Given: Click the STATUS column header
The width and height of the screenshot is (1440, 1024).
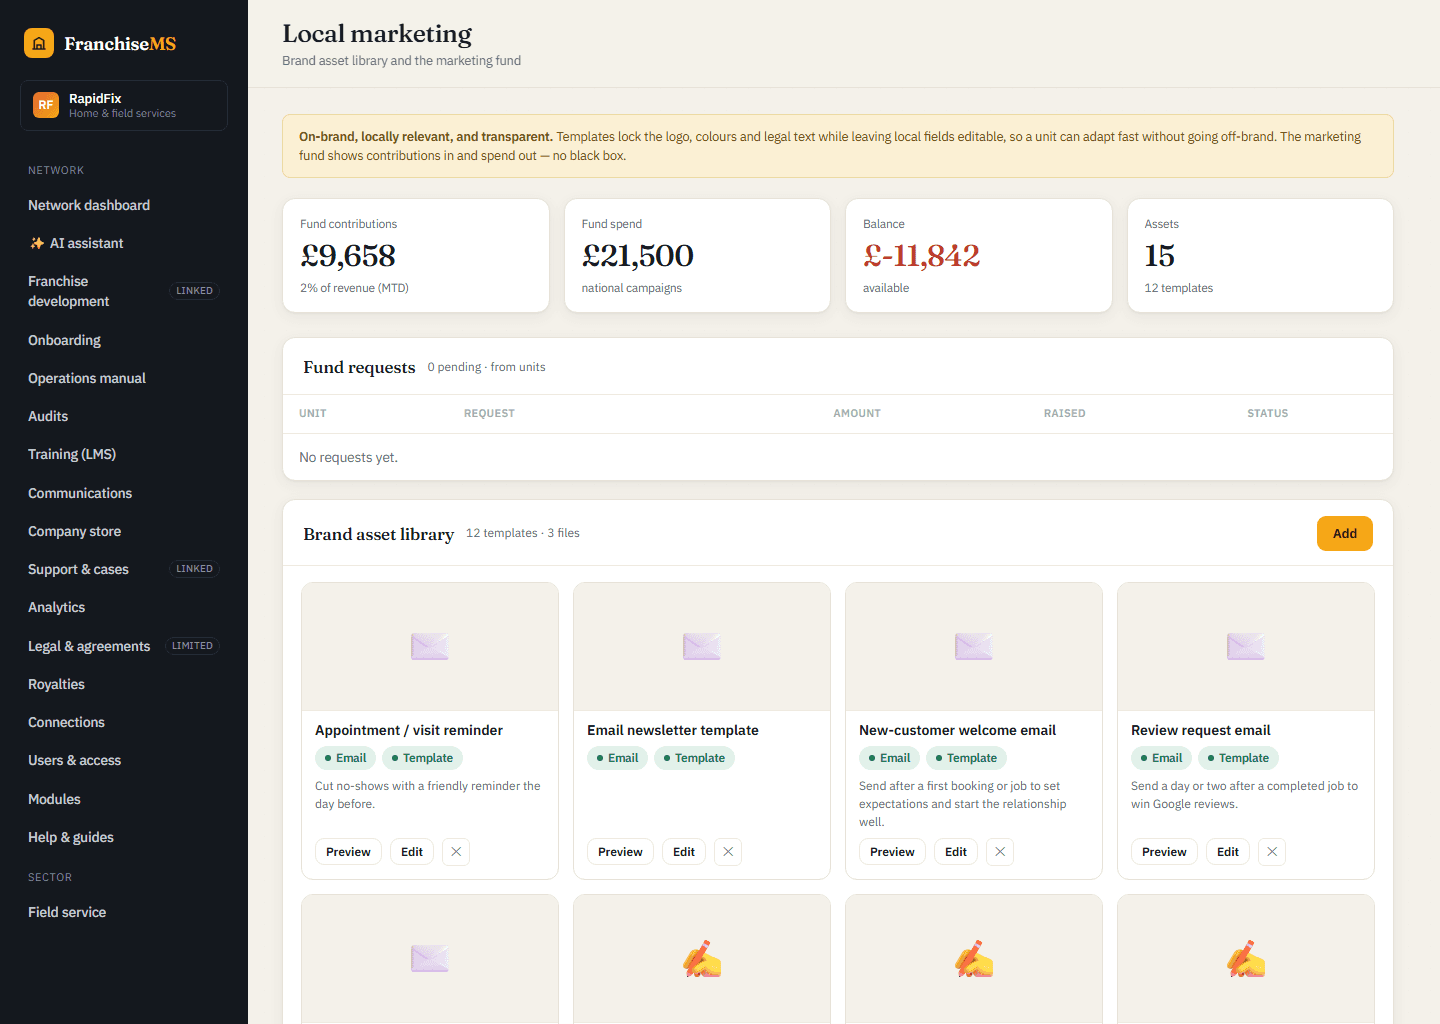Looking at the screenshot, I should 1267,413.
